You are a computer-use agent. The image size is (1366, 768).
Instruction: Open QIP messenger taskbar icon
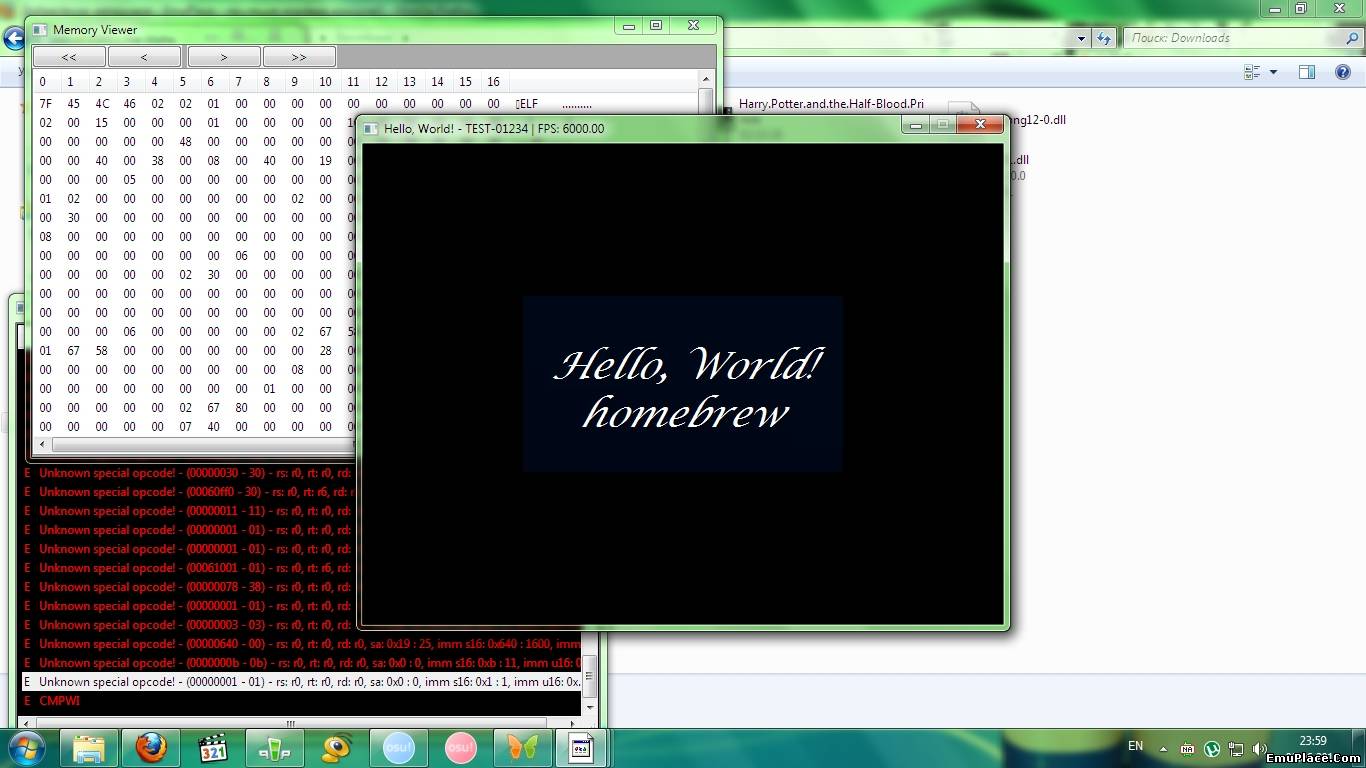[275, 748]
